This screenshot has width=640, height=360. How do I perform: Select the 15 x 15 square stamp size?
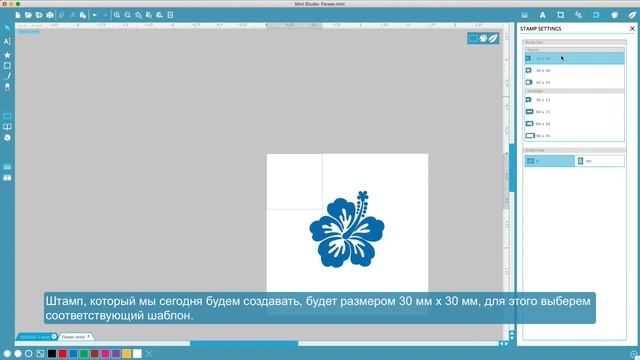click(x=574, y=58)
